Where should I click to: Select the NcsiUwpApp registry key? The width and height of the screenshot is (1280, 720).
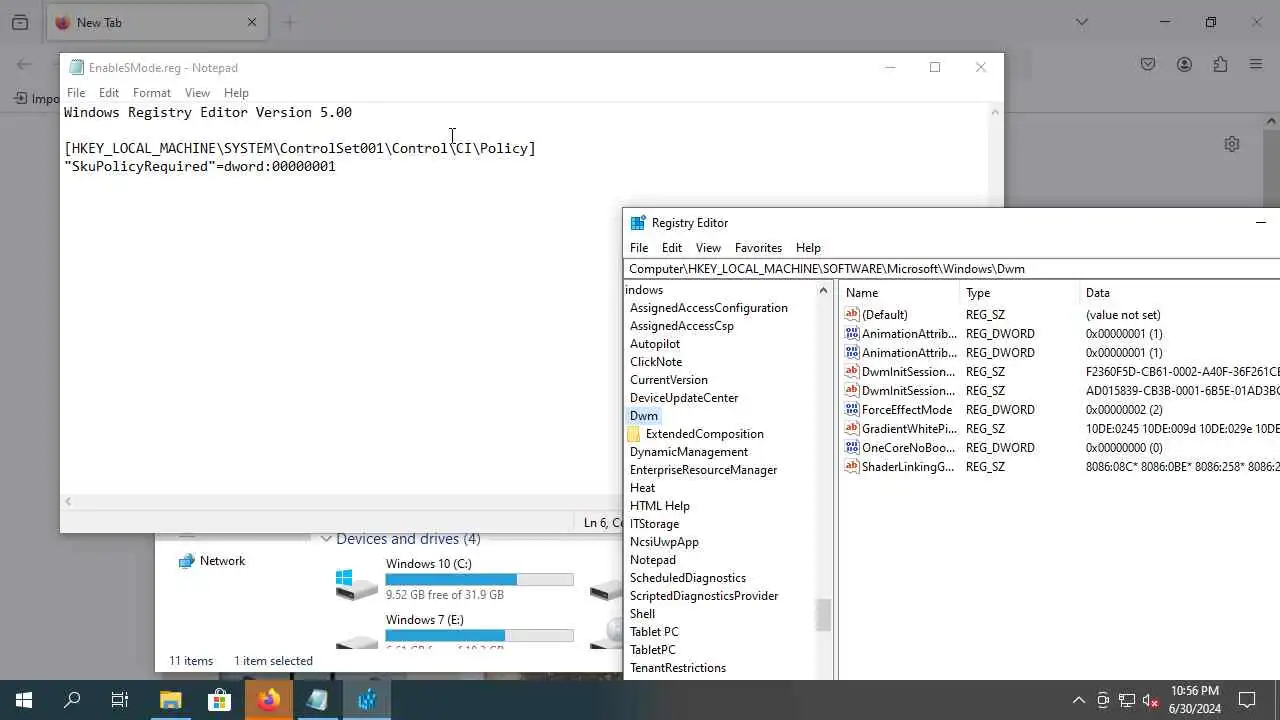(x=664, y=542)
